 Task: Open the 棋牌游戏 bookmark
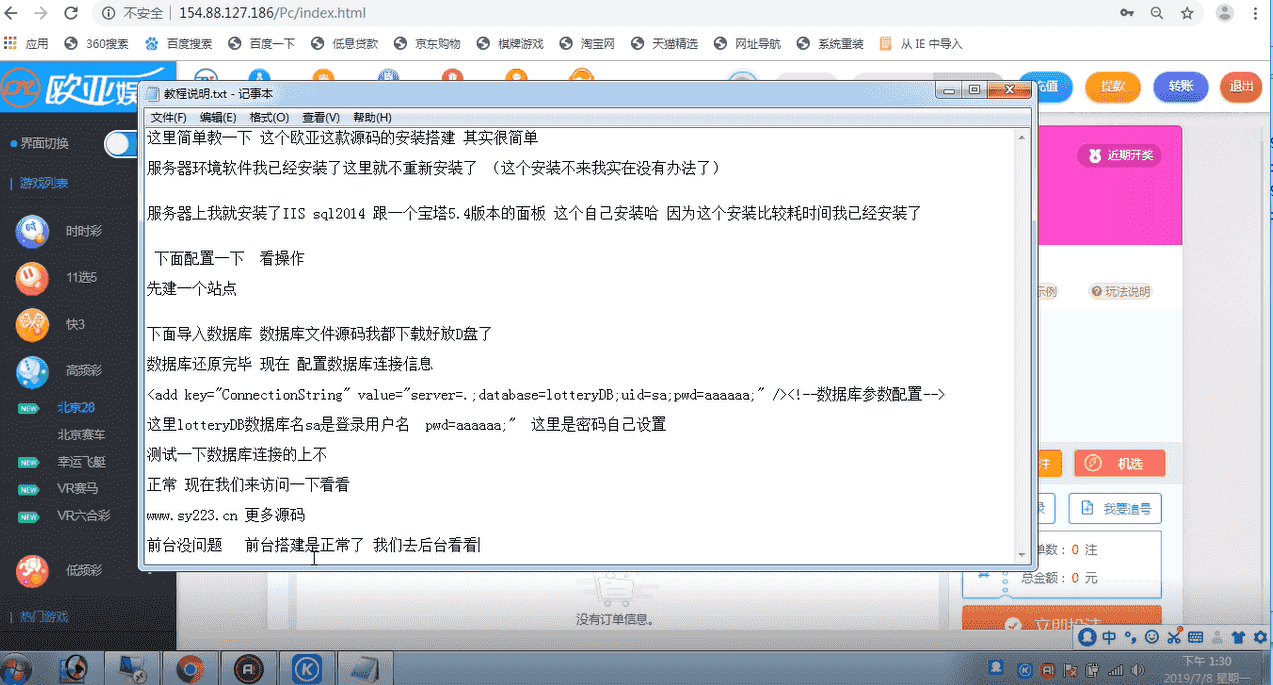tap(511, 44)
